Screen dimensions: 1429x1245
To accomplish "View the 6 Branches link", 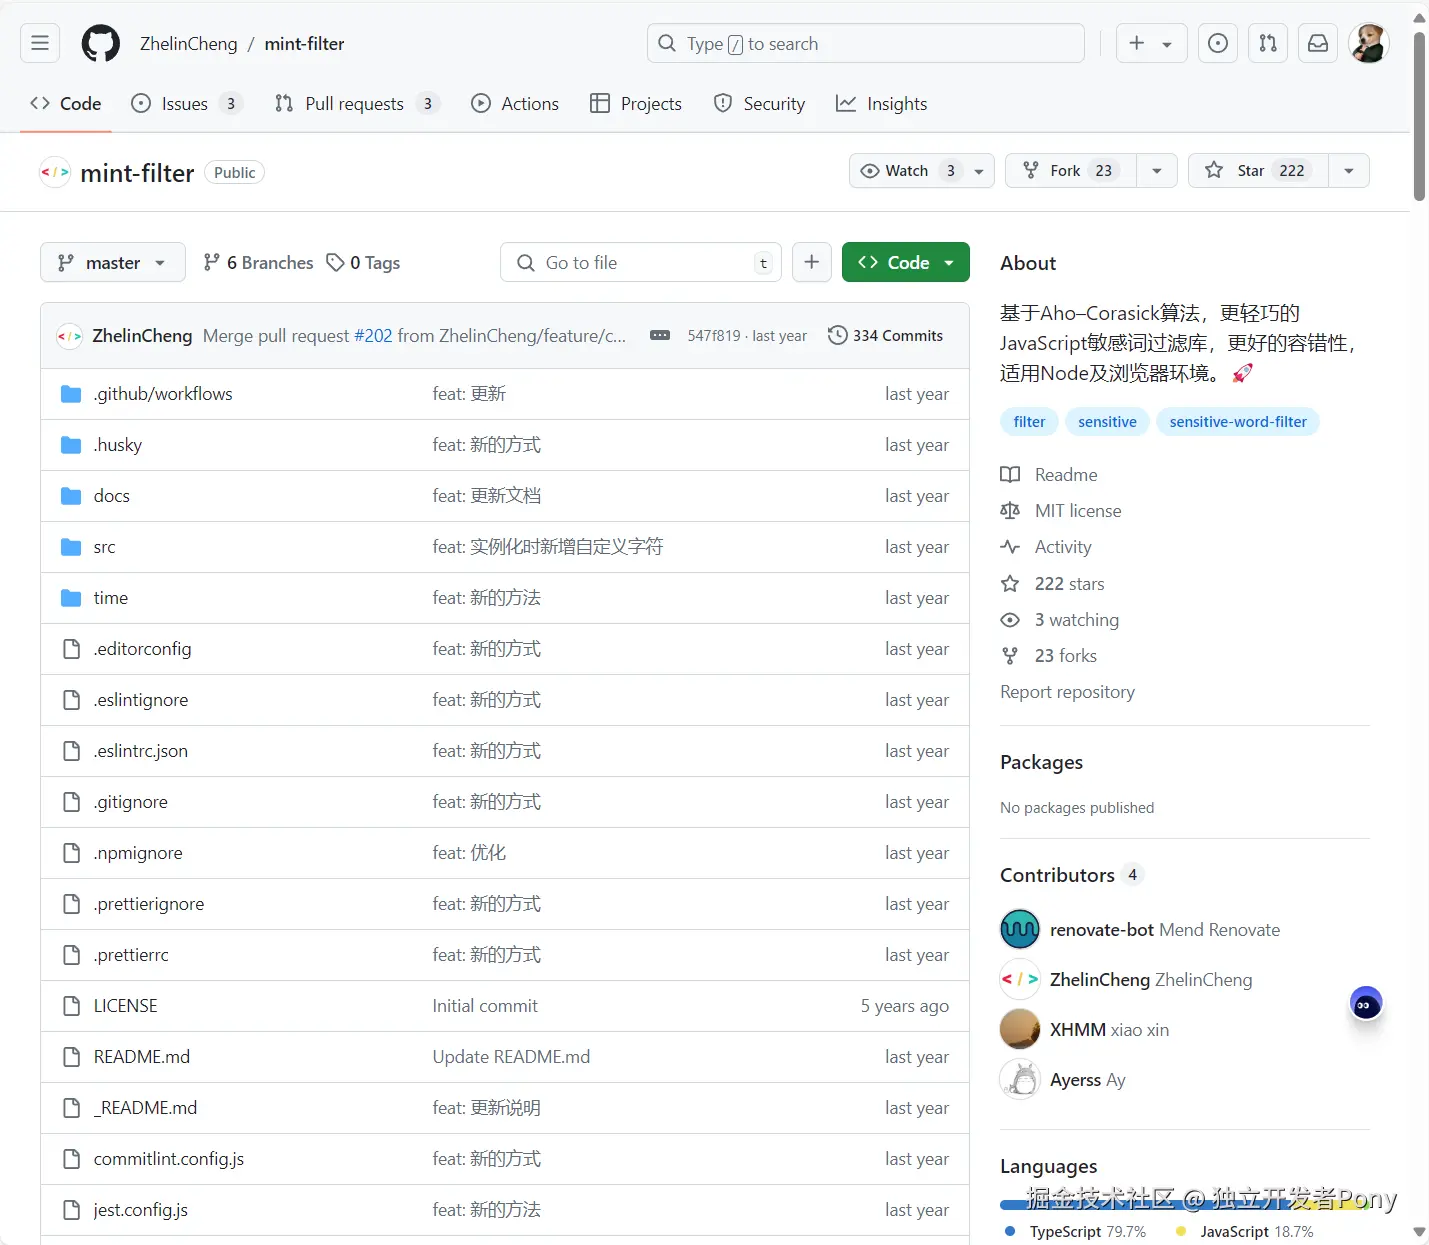I will [x=258, y=262].
